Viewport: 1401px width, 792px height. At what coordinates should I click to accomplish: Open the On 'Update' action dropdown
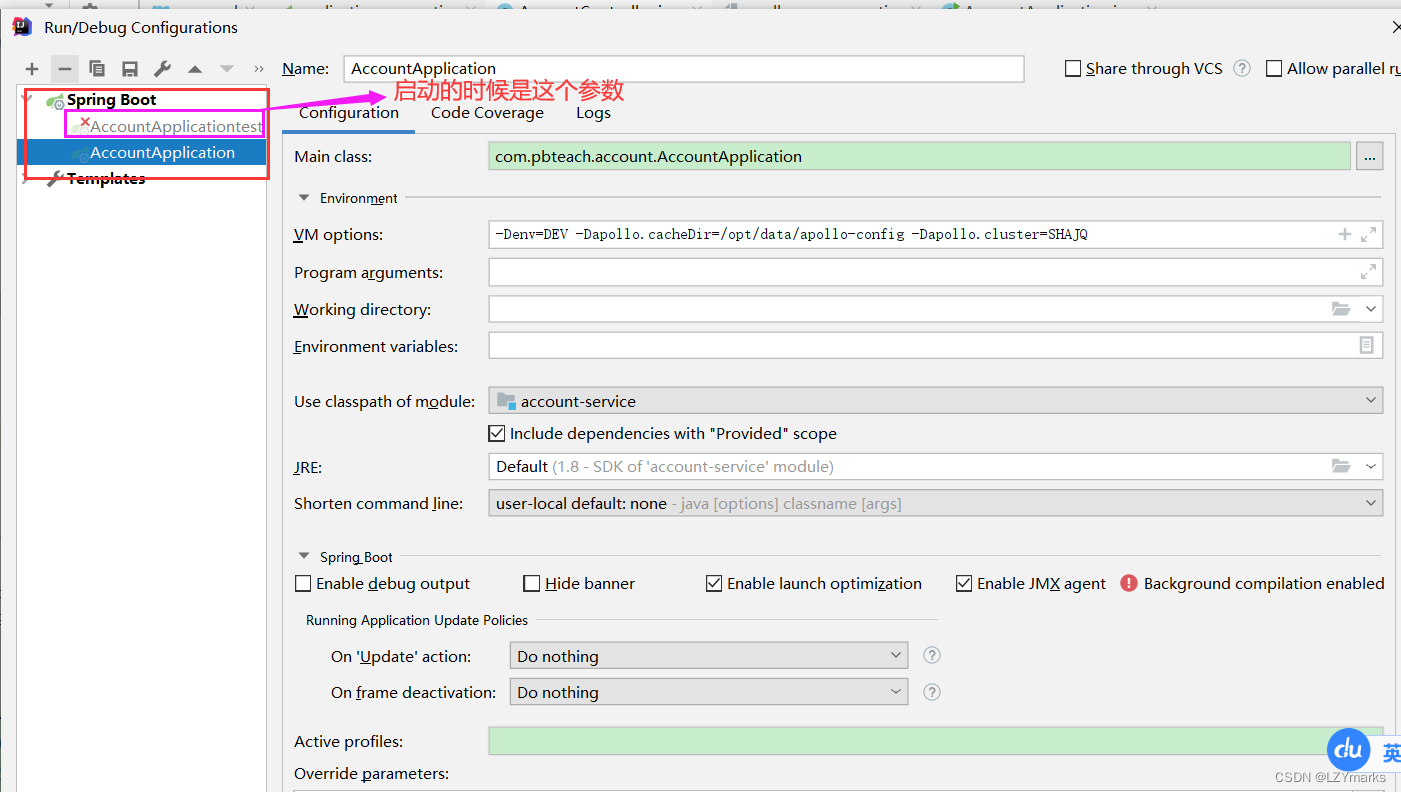(709, 656)
